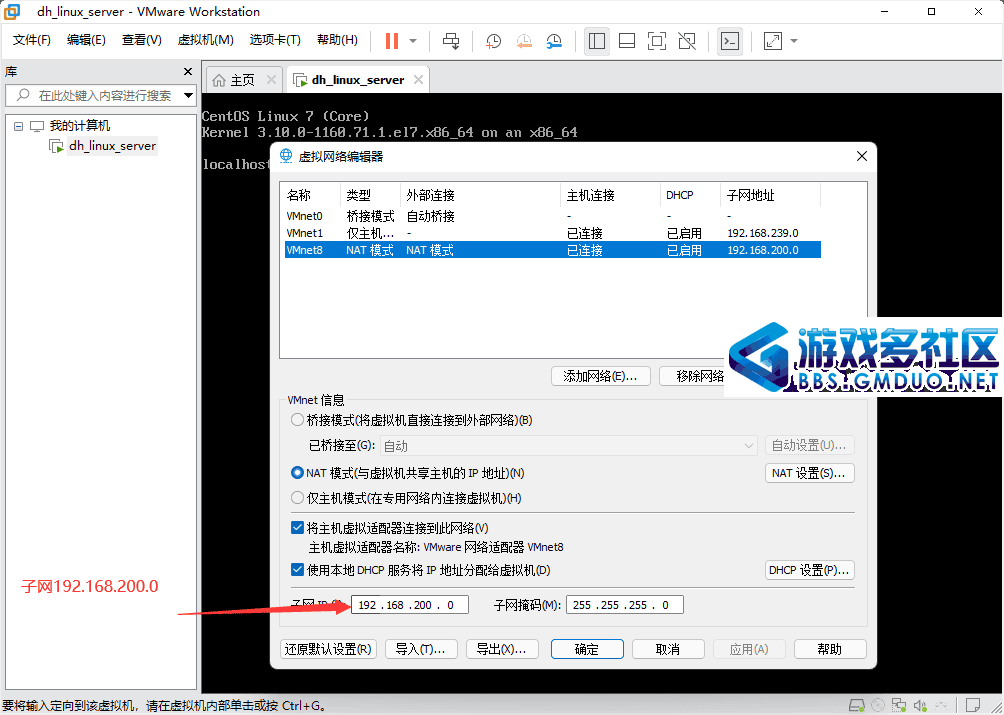Image resolution: width=1004 pixels, height=715 pixels.
Task: Take a snapshot with the clock-plus icon
Action: pos(493,41)
